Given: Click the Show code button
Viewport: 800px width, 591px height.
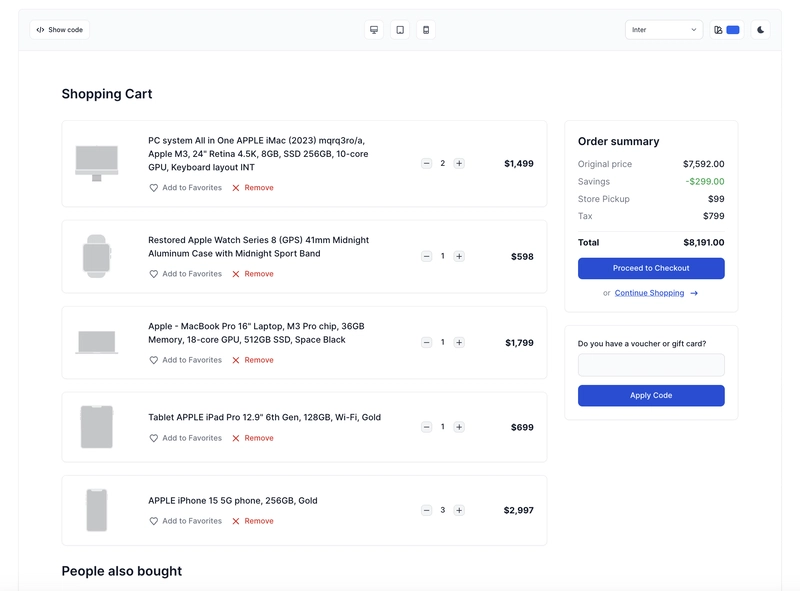Looking at the screenshot, I should coord(60,30).
